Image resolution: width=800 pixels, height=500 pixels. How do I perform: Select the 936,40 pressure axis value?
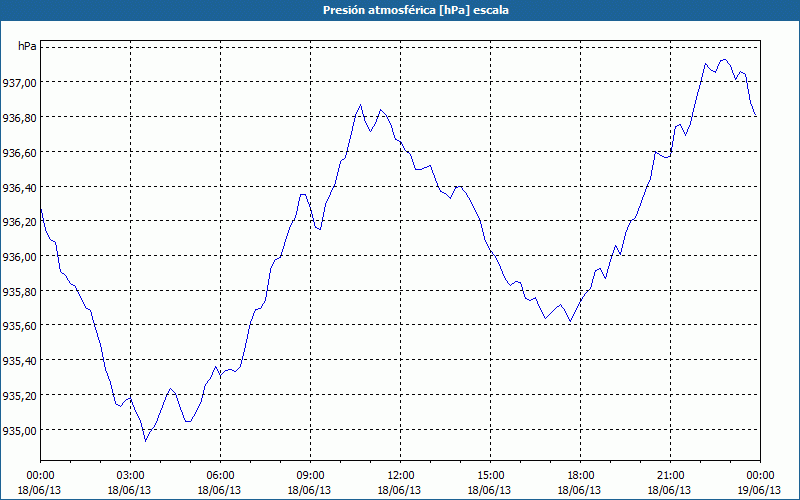tap(19, 187)
